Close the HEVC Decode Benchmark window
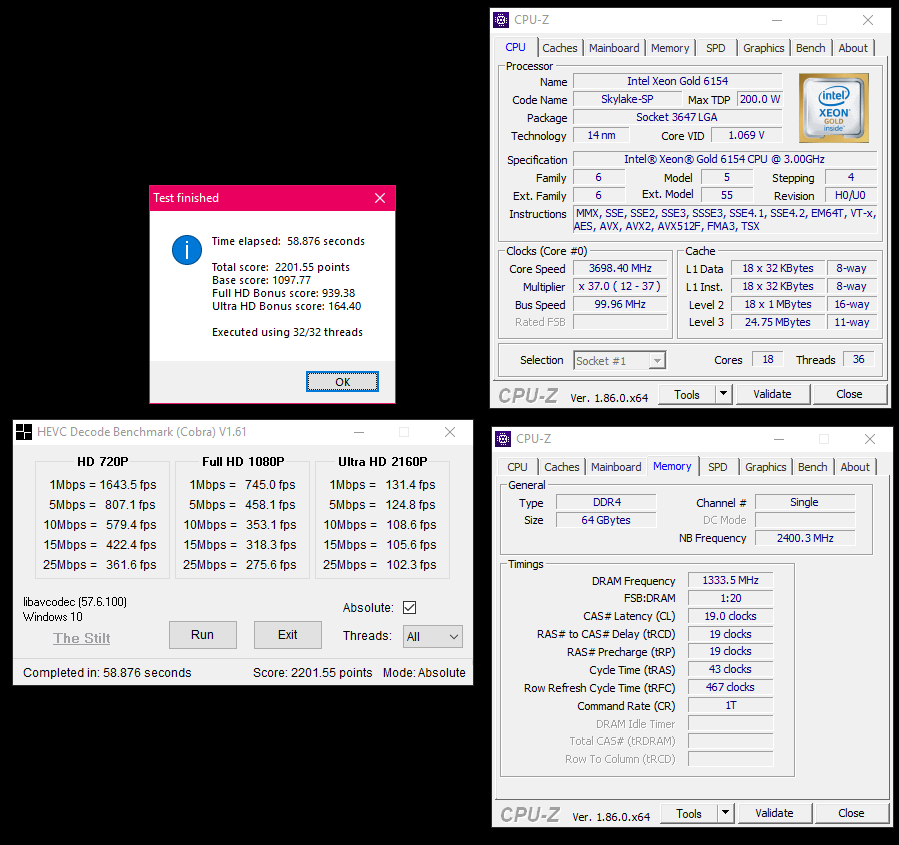Image resolution: width=899 pixels, height=845 pixels. click(x=450, y=432)
